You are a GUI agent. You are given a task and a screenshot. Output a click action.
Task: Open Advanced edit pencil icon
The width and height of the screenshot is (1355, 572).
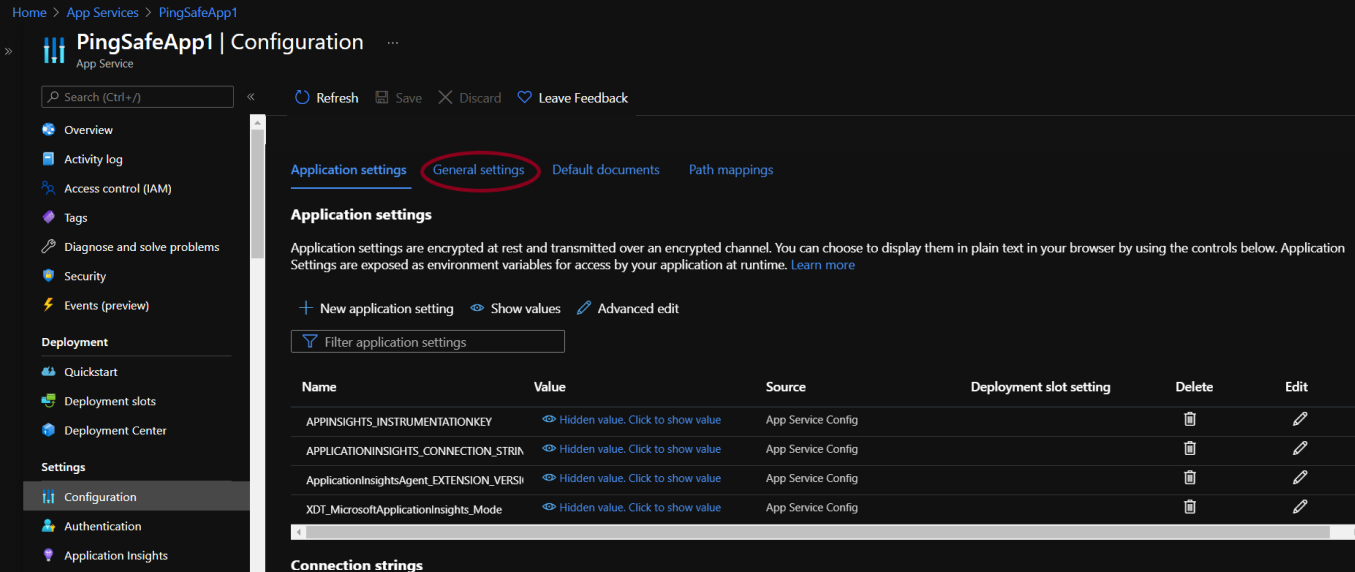pyautogui.click(x=585, y=308)
